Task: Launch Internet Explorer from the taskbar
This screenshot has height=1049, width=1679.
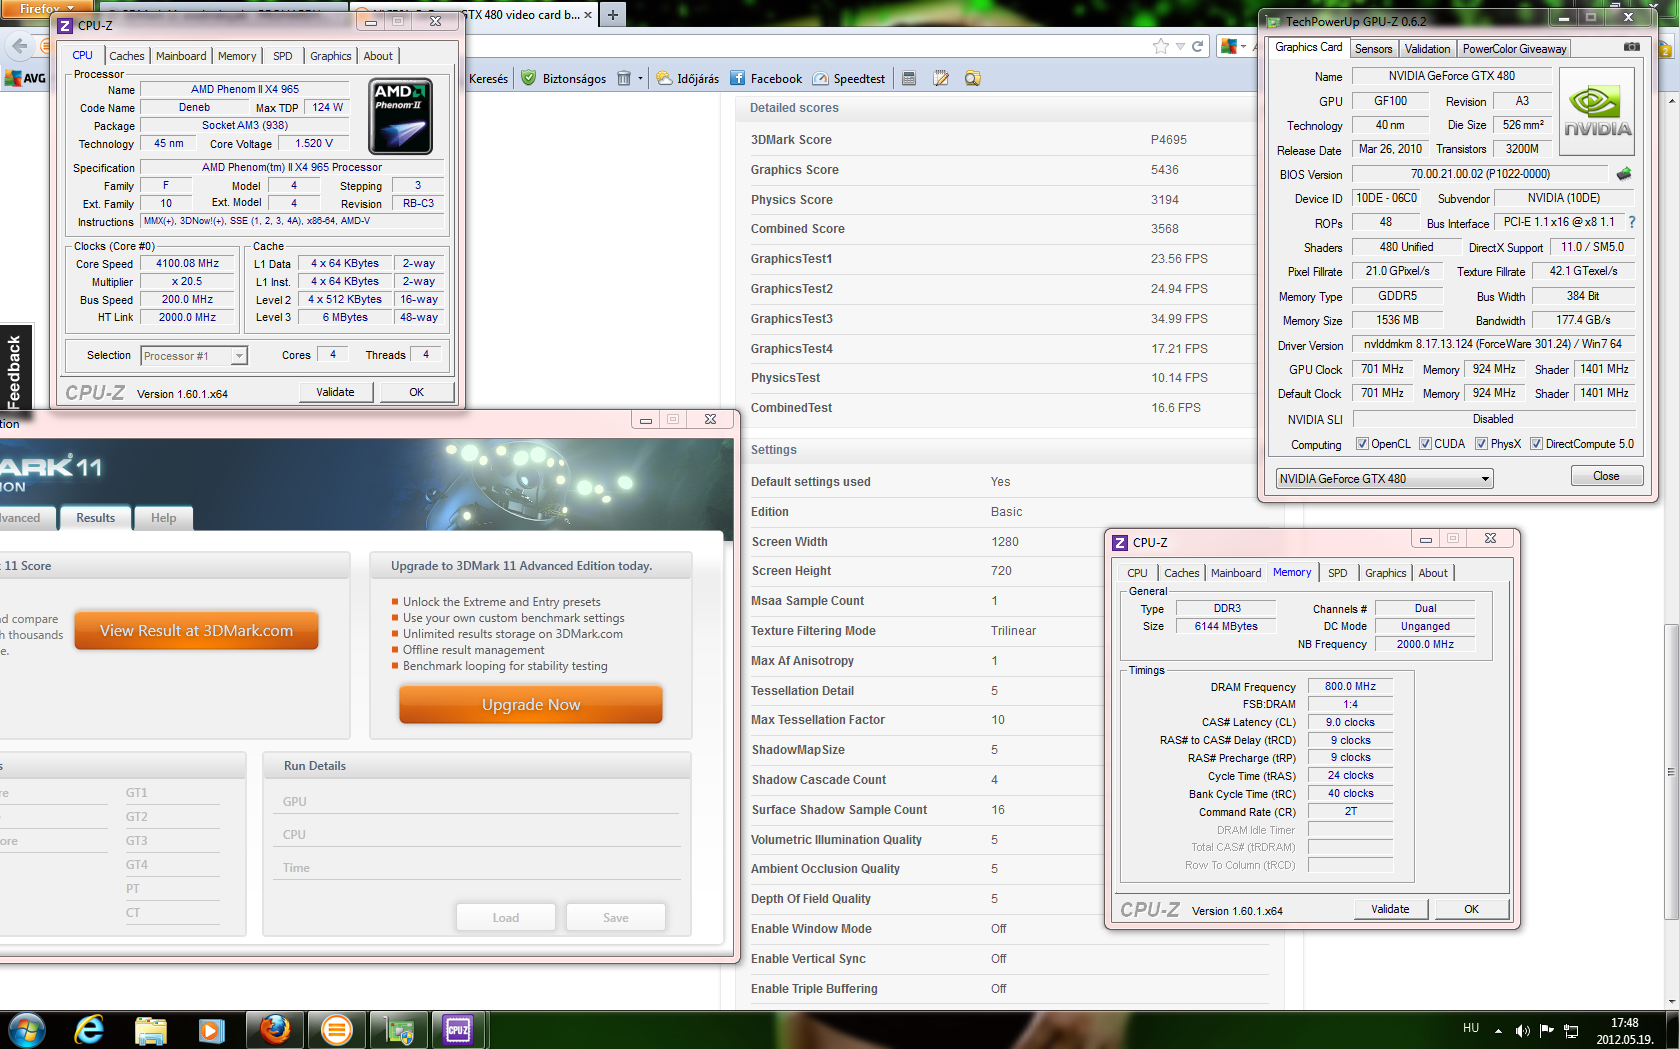Action: 89,1029
